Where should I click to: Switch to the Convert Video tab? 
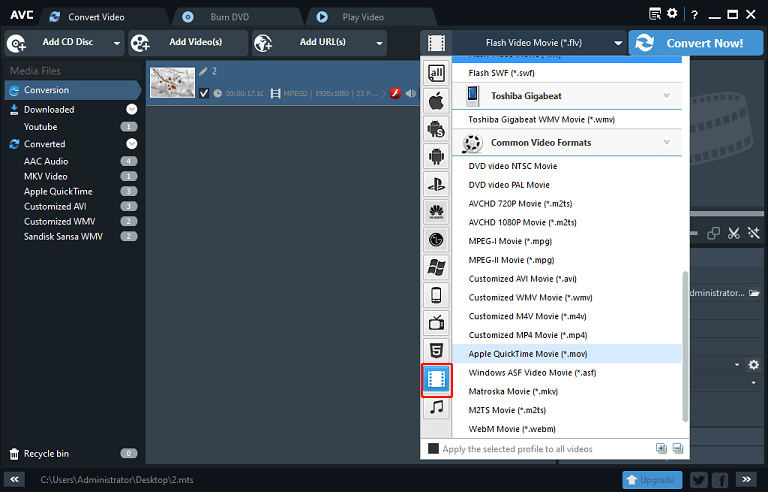[96, 17]
